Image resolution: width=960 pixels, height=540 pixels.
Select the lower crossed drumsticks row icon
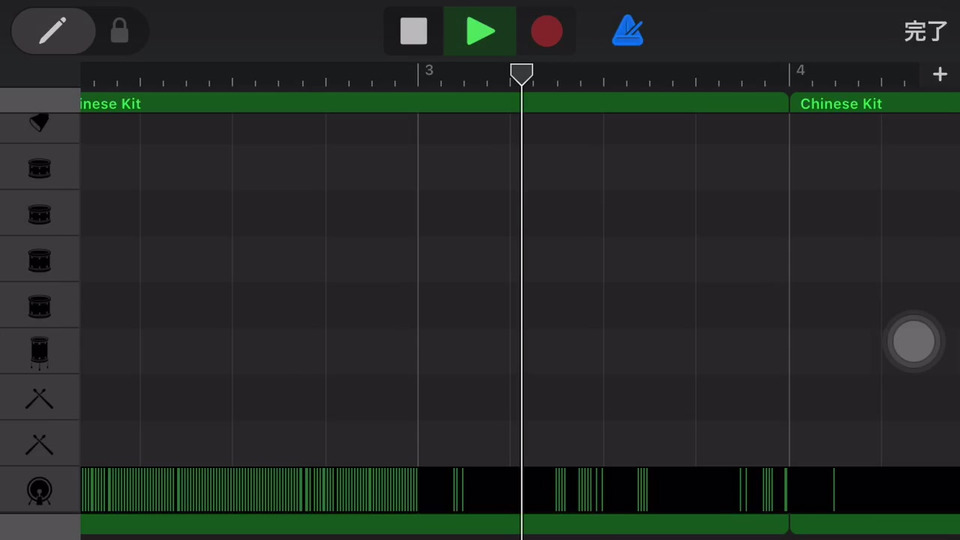click(40, 444)
